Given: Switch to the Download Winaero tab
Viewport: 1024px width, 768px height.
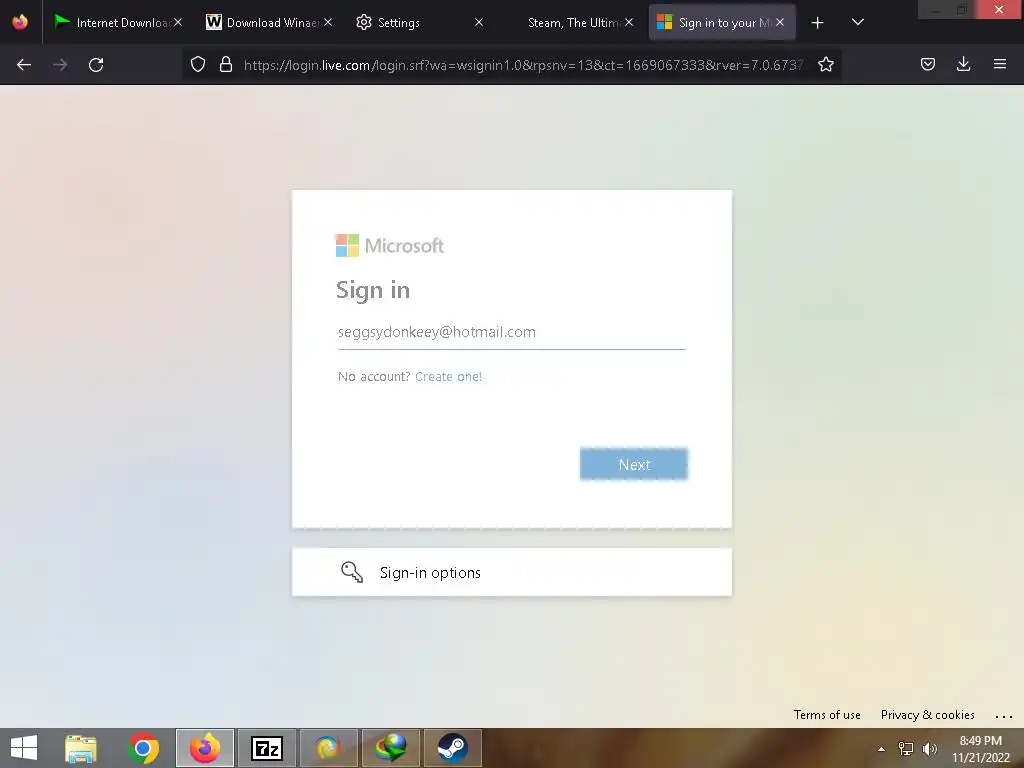Looking at the screenshot, I should tap(263, 23).
